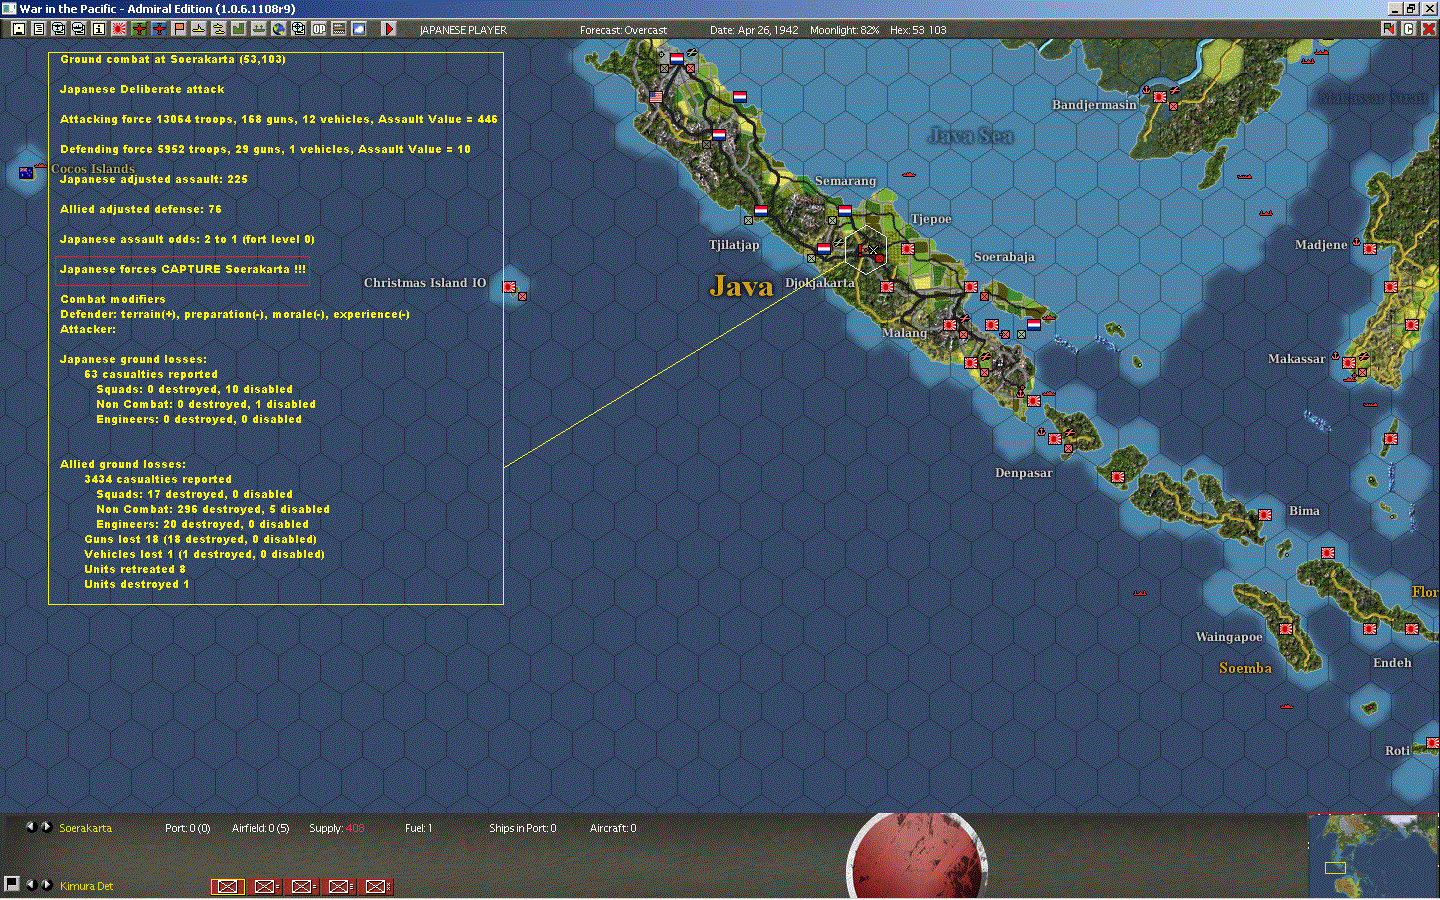The width and height of the screenshot is (1440, 900).
Task: Select the red plane on green background icon
Action: point(139,29)
